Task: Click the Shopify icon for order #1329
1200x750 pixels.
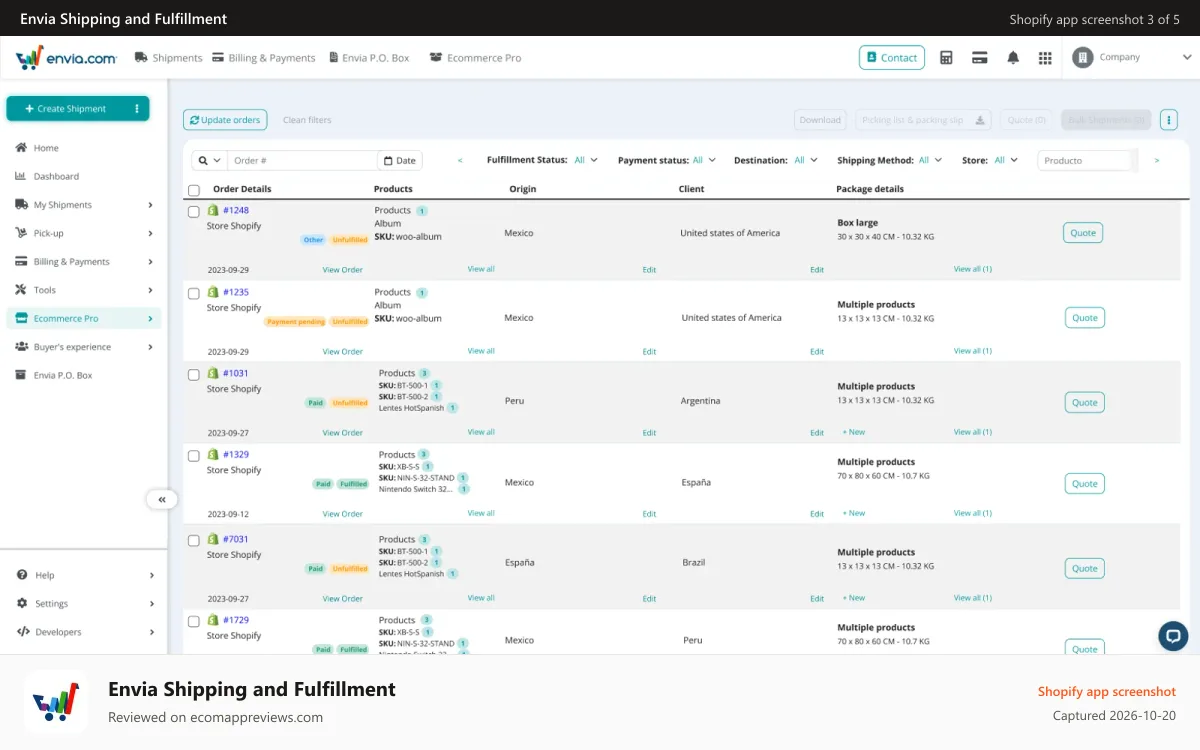Action: [x=213, y=454]
